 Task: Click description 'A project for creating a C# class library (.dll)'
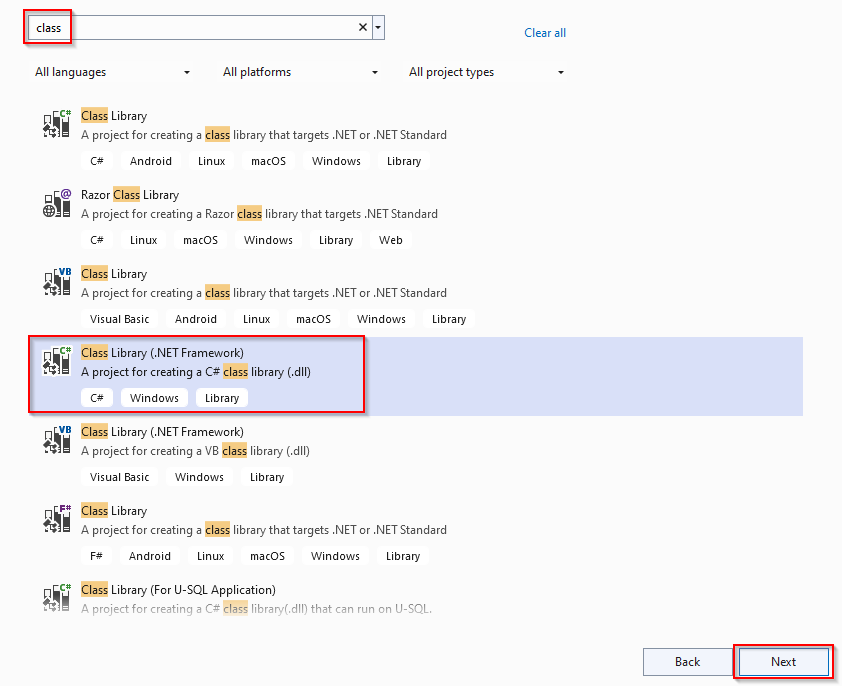[x=196, y=372]
